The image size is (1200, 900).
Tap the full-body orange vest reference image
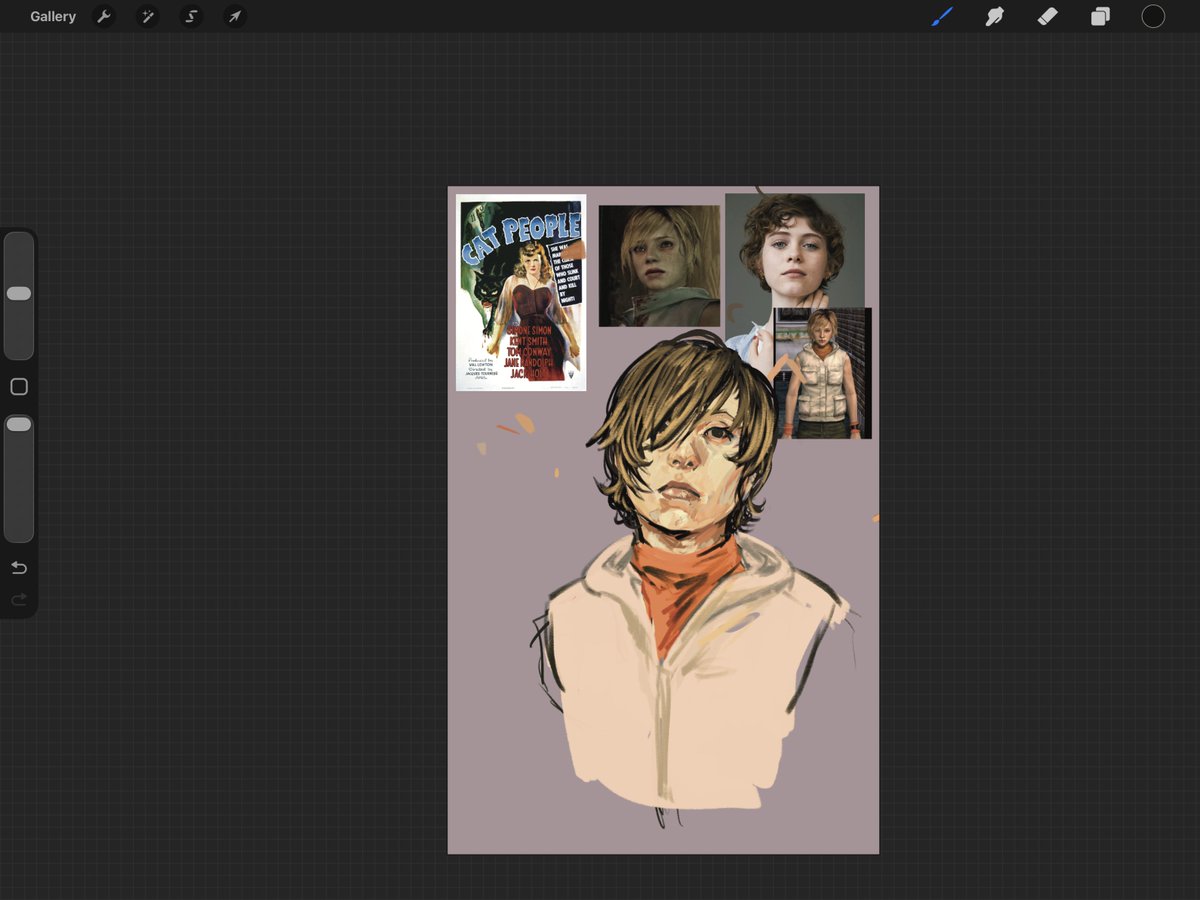(x=822, y=374)
